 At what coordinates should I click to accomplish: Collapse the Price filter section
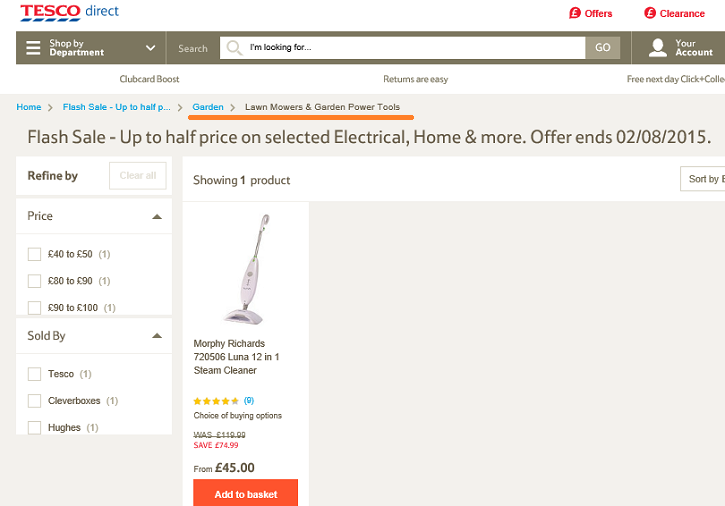[157, 216]
